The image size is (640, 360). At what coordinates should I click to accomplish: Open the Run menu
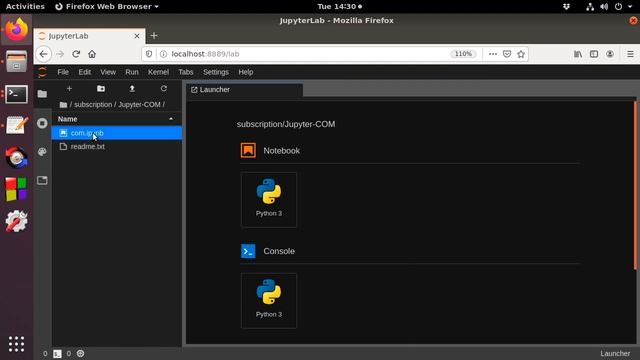(132, 72)
